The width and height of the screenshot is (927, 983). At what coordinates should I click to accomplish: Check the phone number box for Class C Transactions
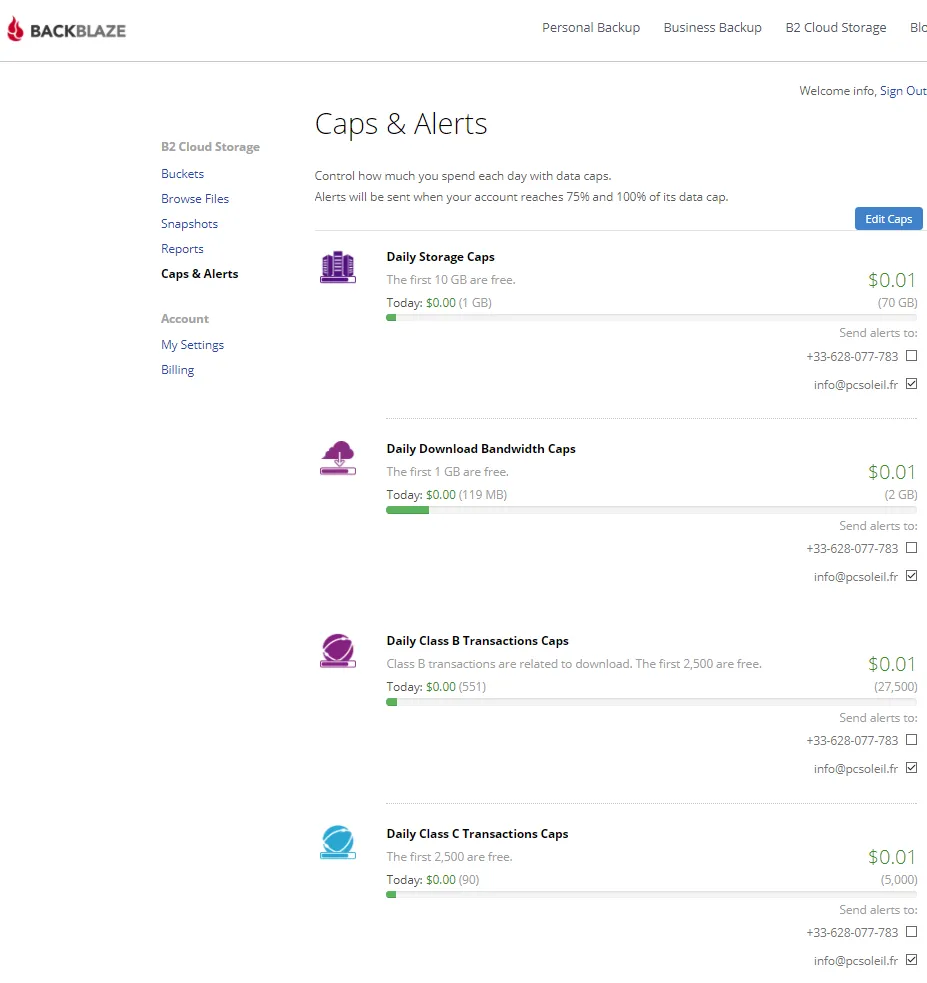(x=911, y=932)
